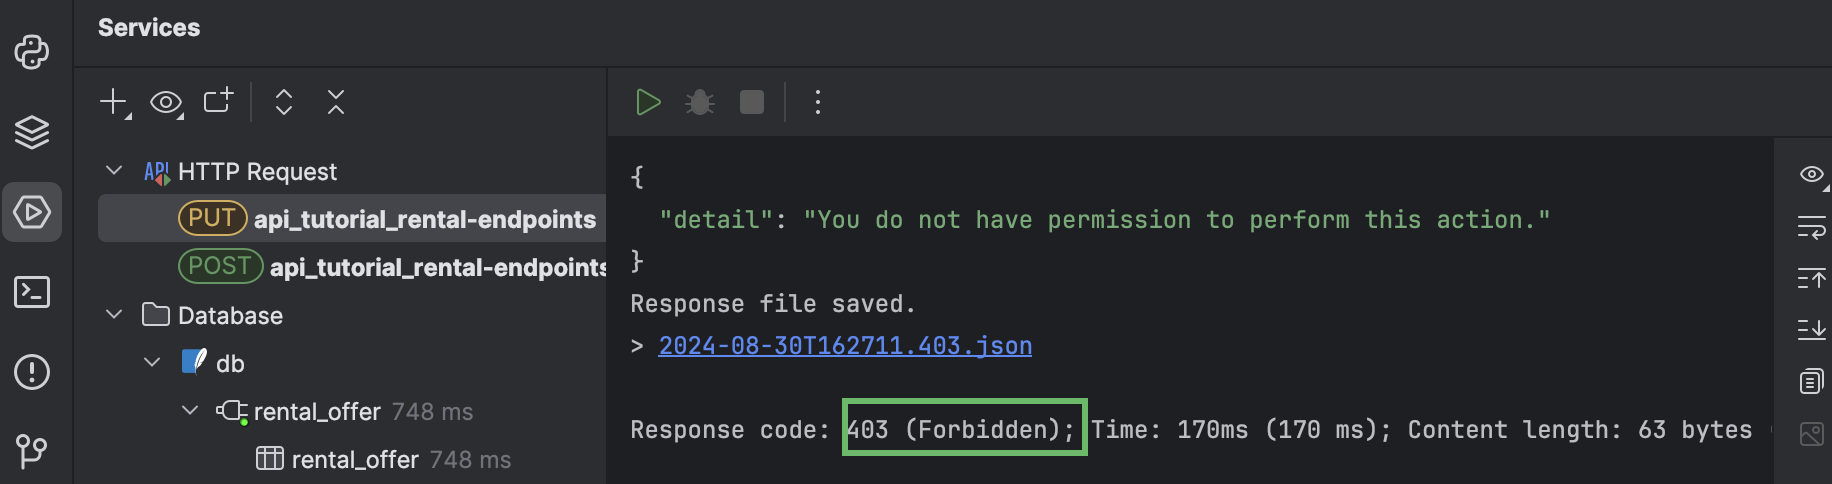The image size is (1832, 484).
Task: Open the Terminal tool window
Action: tap(32, 292)
